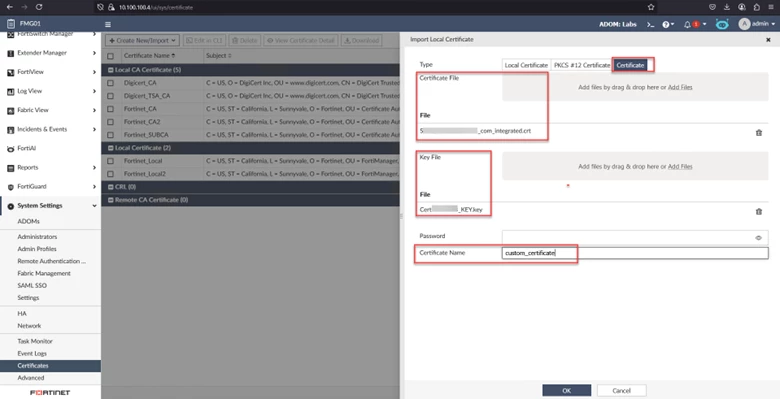Open the admin user menu
Image resolution: width=780 pixels, height=399 pixels.
tap(756, 24)
